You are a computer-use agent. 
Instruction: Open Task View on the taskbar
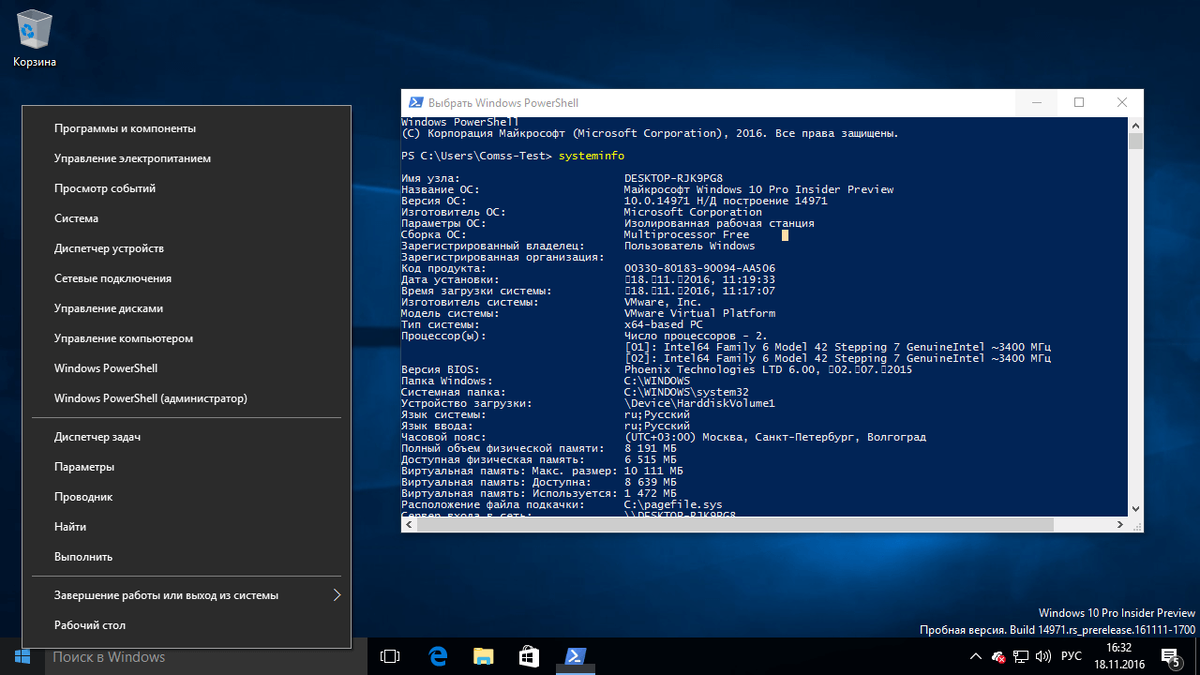pos(391,657)
